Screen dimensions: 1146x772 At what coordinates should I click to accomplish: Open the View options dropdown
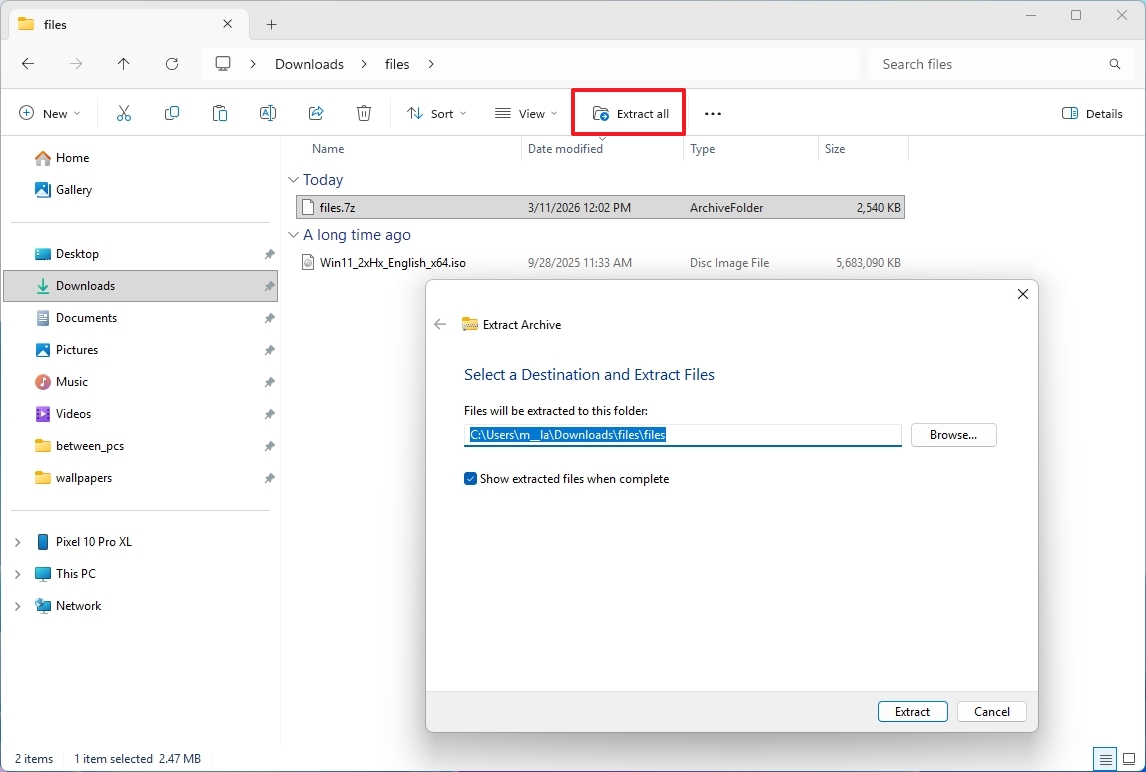(x=524, y=113)
